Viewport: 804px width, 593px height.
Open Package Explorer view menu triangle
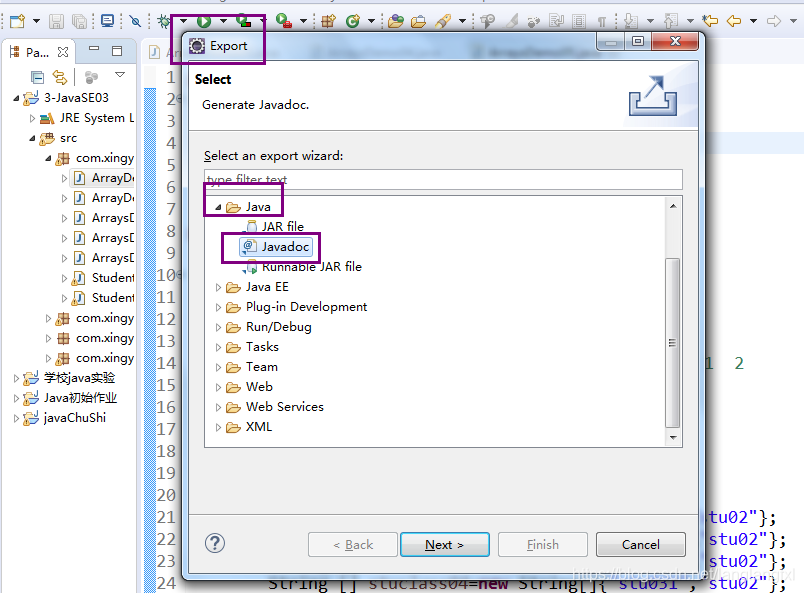(120, 75)
